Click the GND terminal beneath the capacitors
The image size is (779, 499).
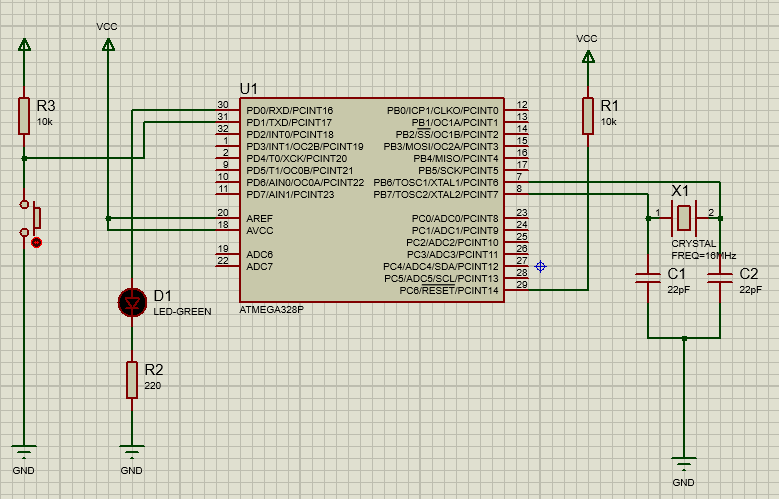(x=684, y=465)
